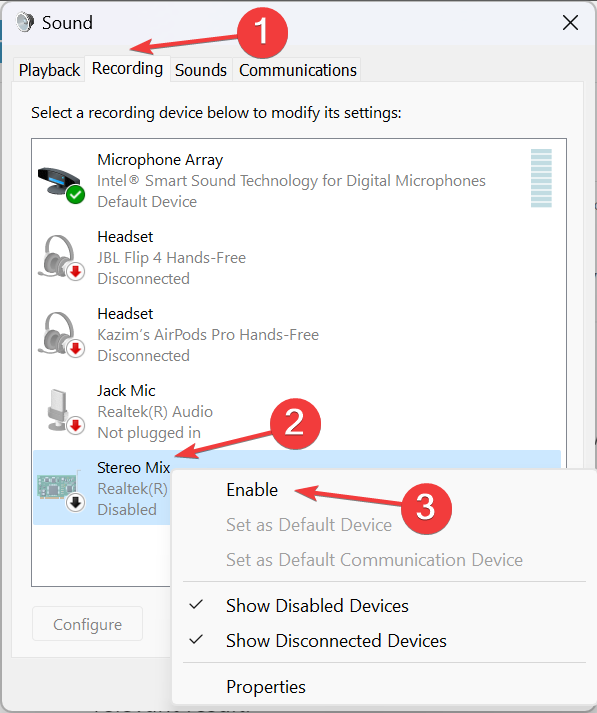Click the Sound speaker icon in title bar
597x713 pixels.
tap(25, 22)
